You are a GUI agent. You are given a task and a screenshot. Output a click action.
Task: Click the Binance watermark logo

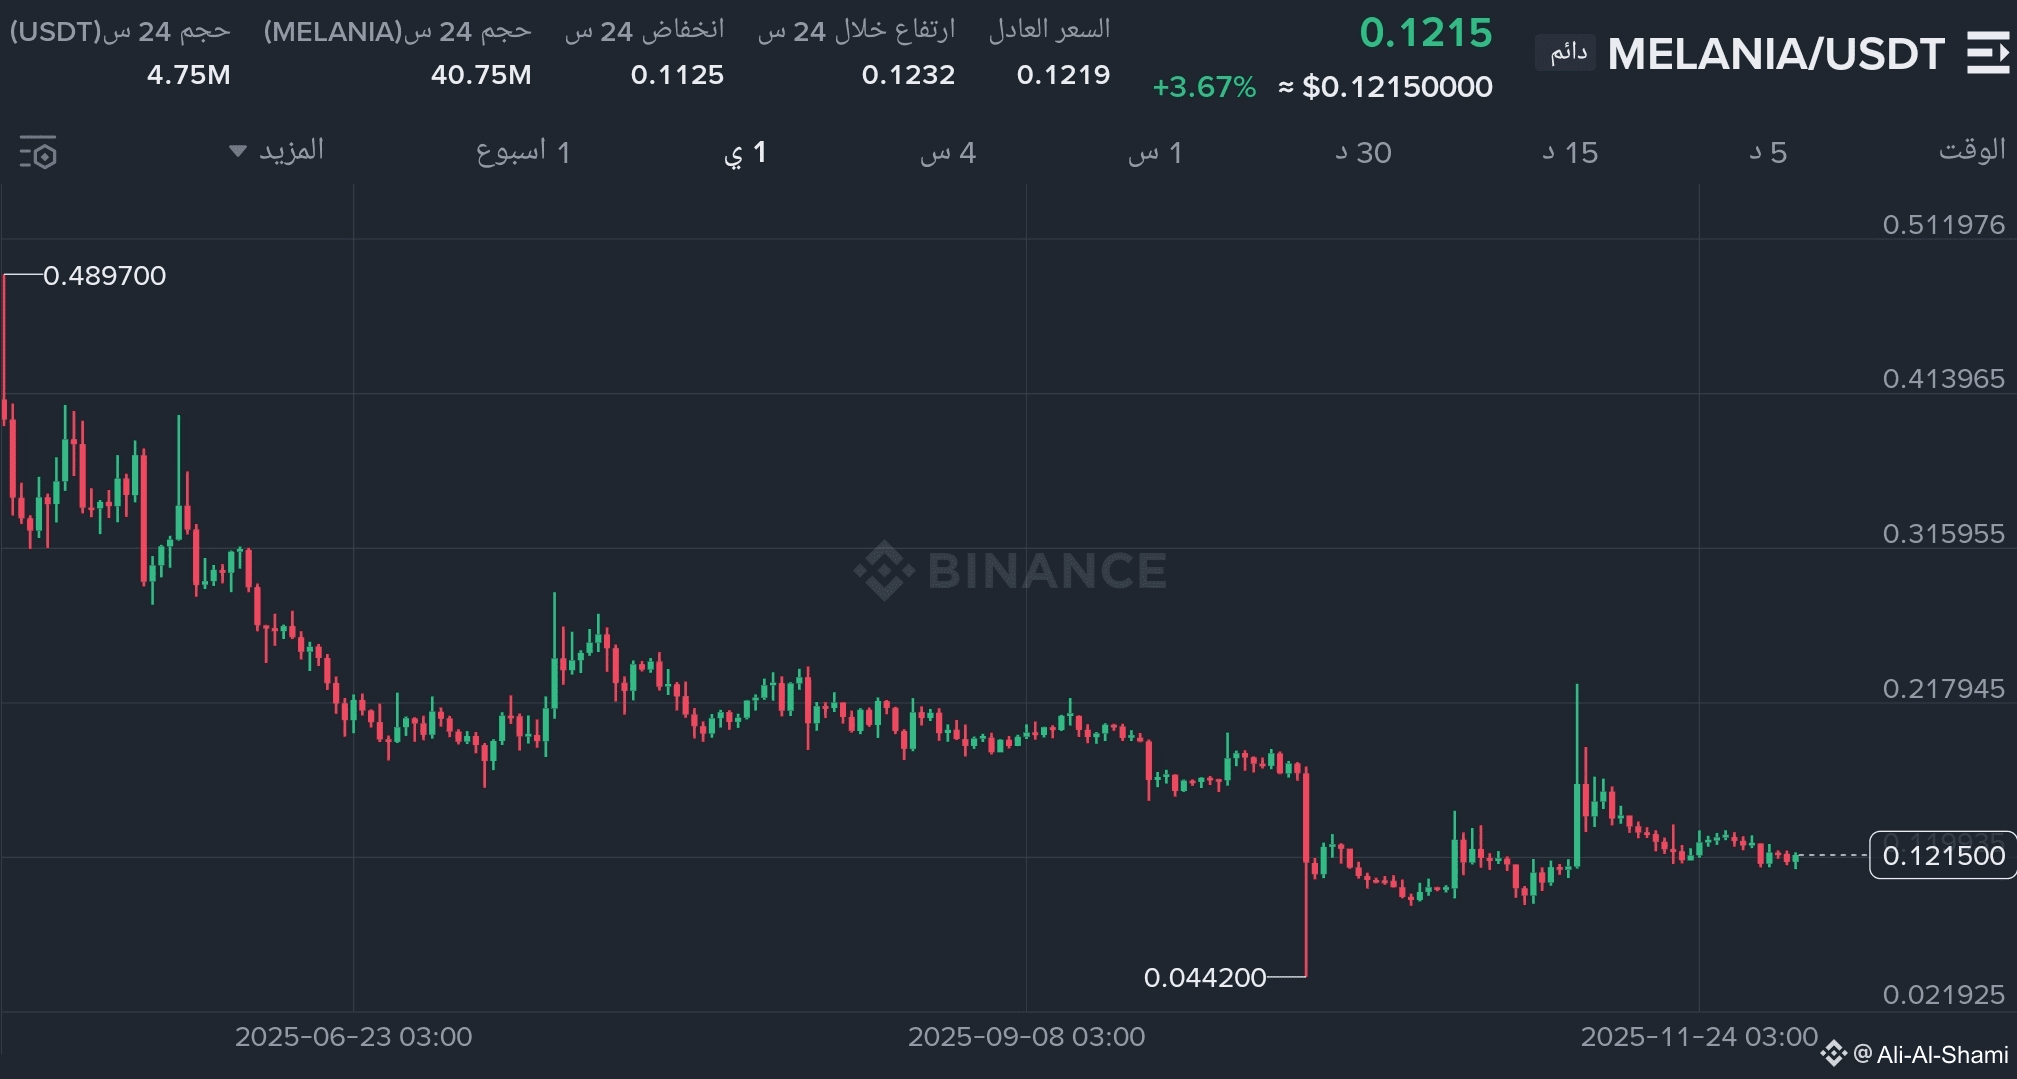[884, 571]
